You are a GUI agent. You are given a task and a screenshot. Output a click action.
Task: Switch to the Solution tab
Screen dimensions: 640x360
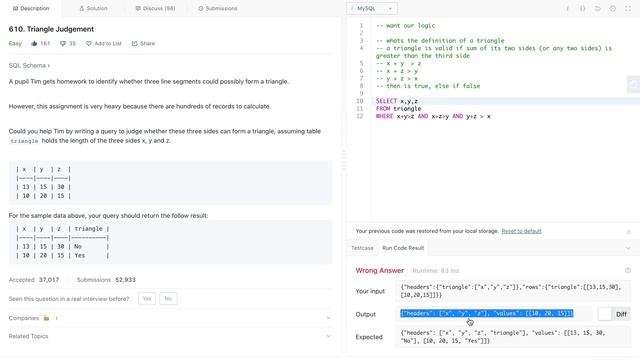click(93, 8)
